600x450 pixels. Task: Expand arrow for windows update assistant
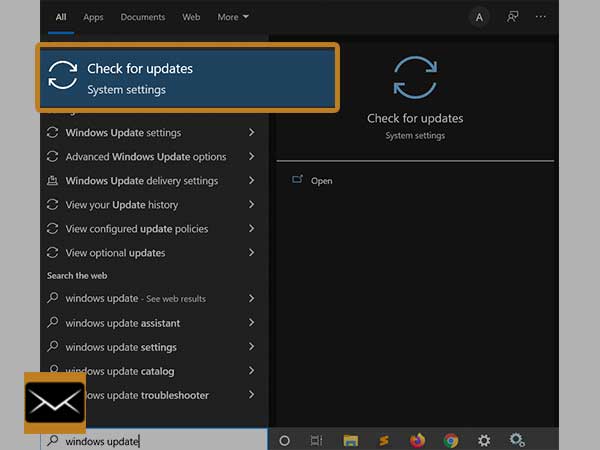[251, 323]
